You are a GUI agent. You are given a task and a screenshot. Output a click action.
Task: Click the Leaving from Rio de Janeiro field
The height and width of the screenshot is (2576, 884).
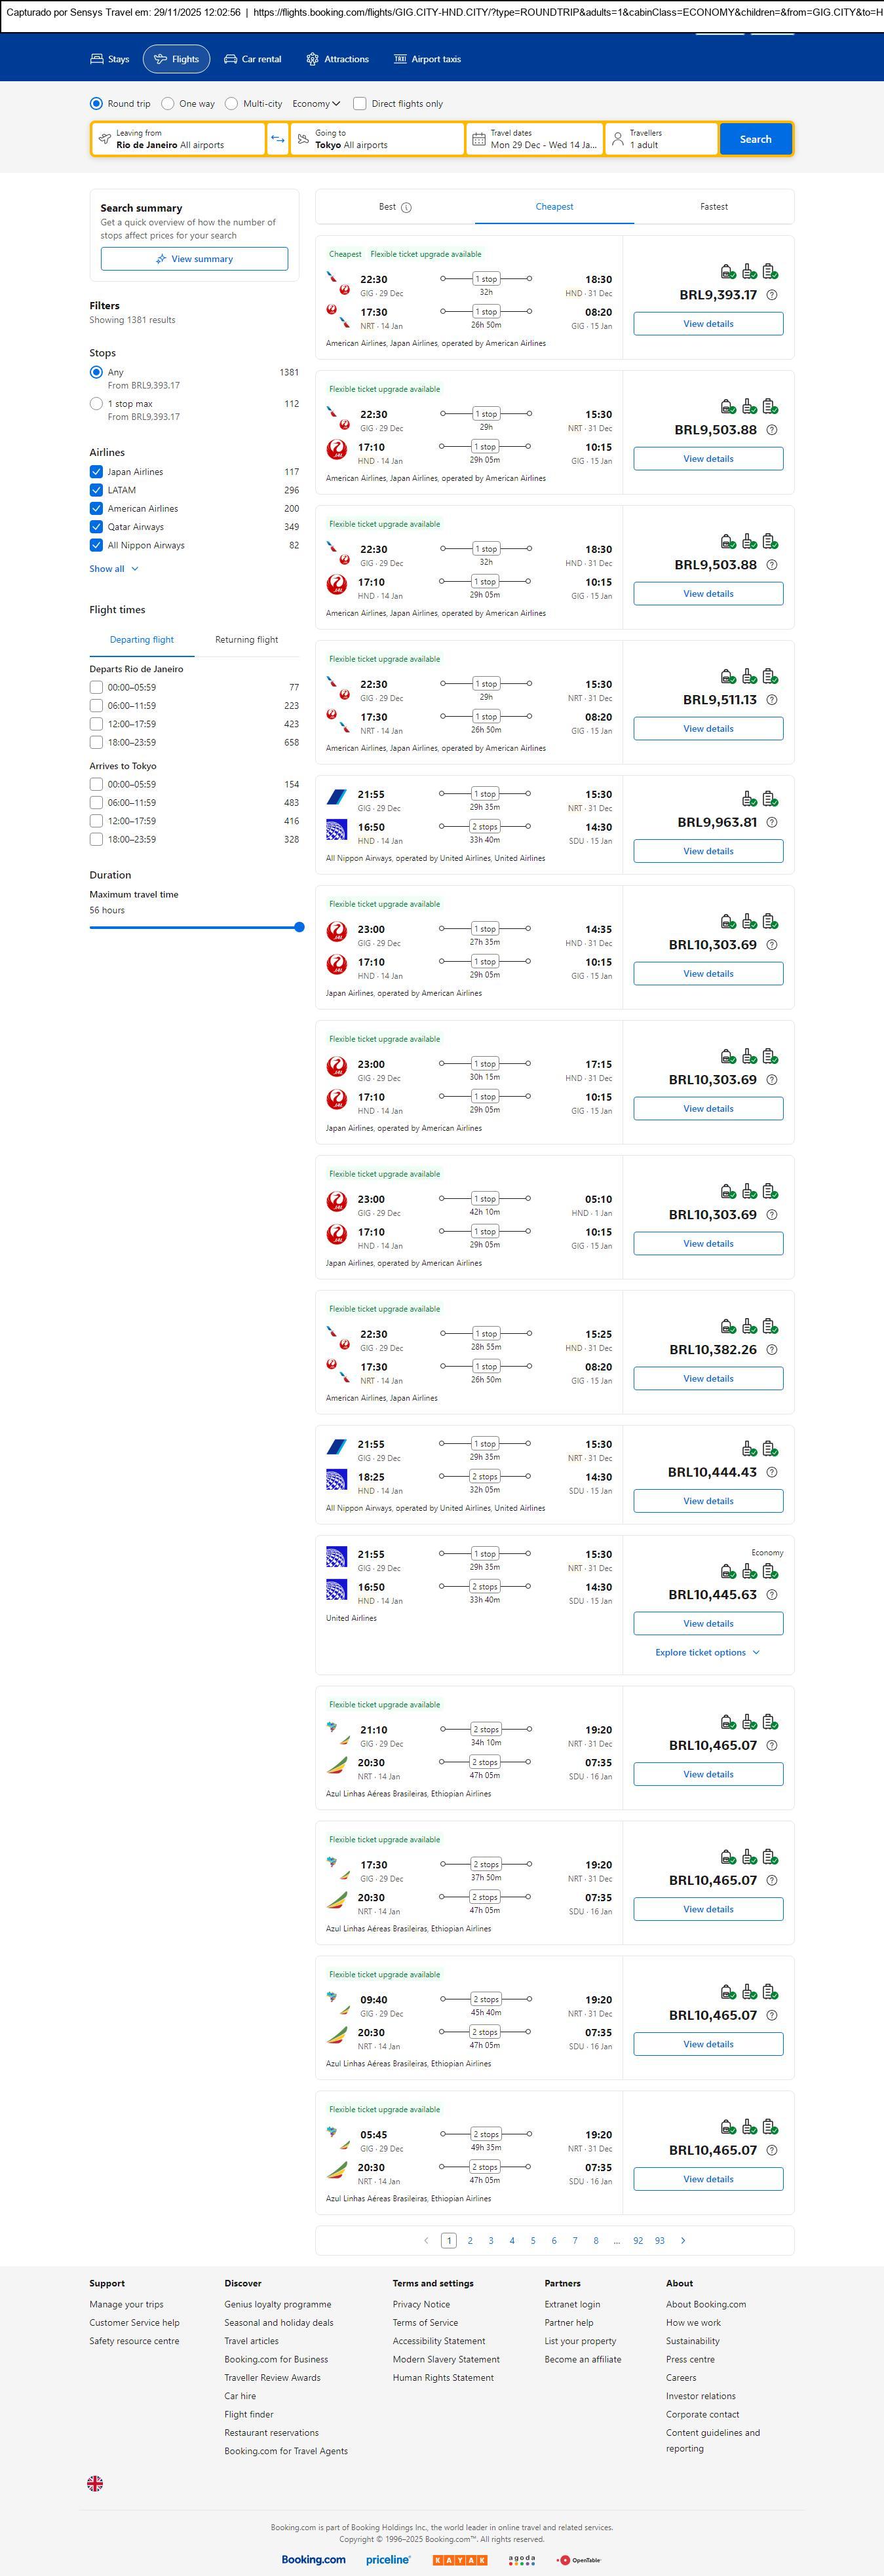point(178,139)
